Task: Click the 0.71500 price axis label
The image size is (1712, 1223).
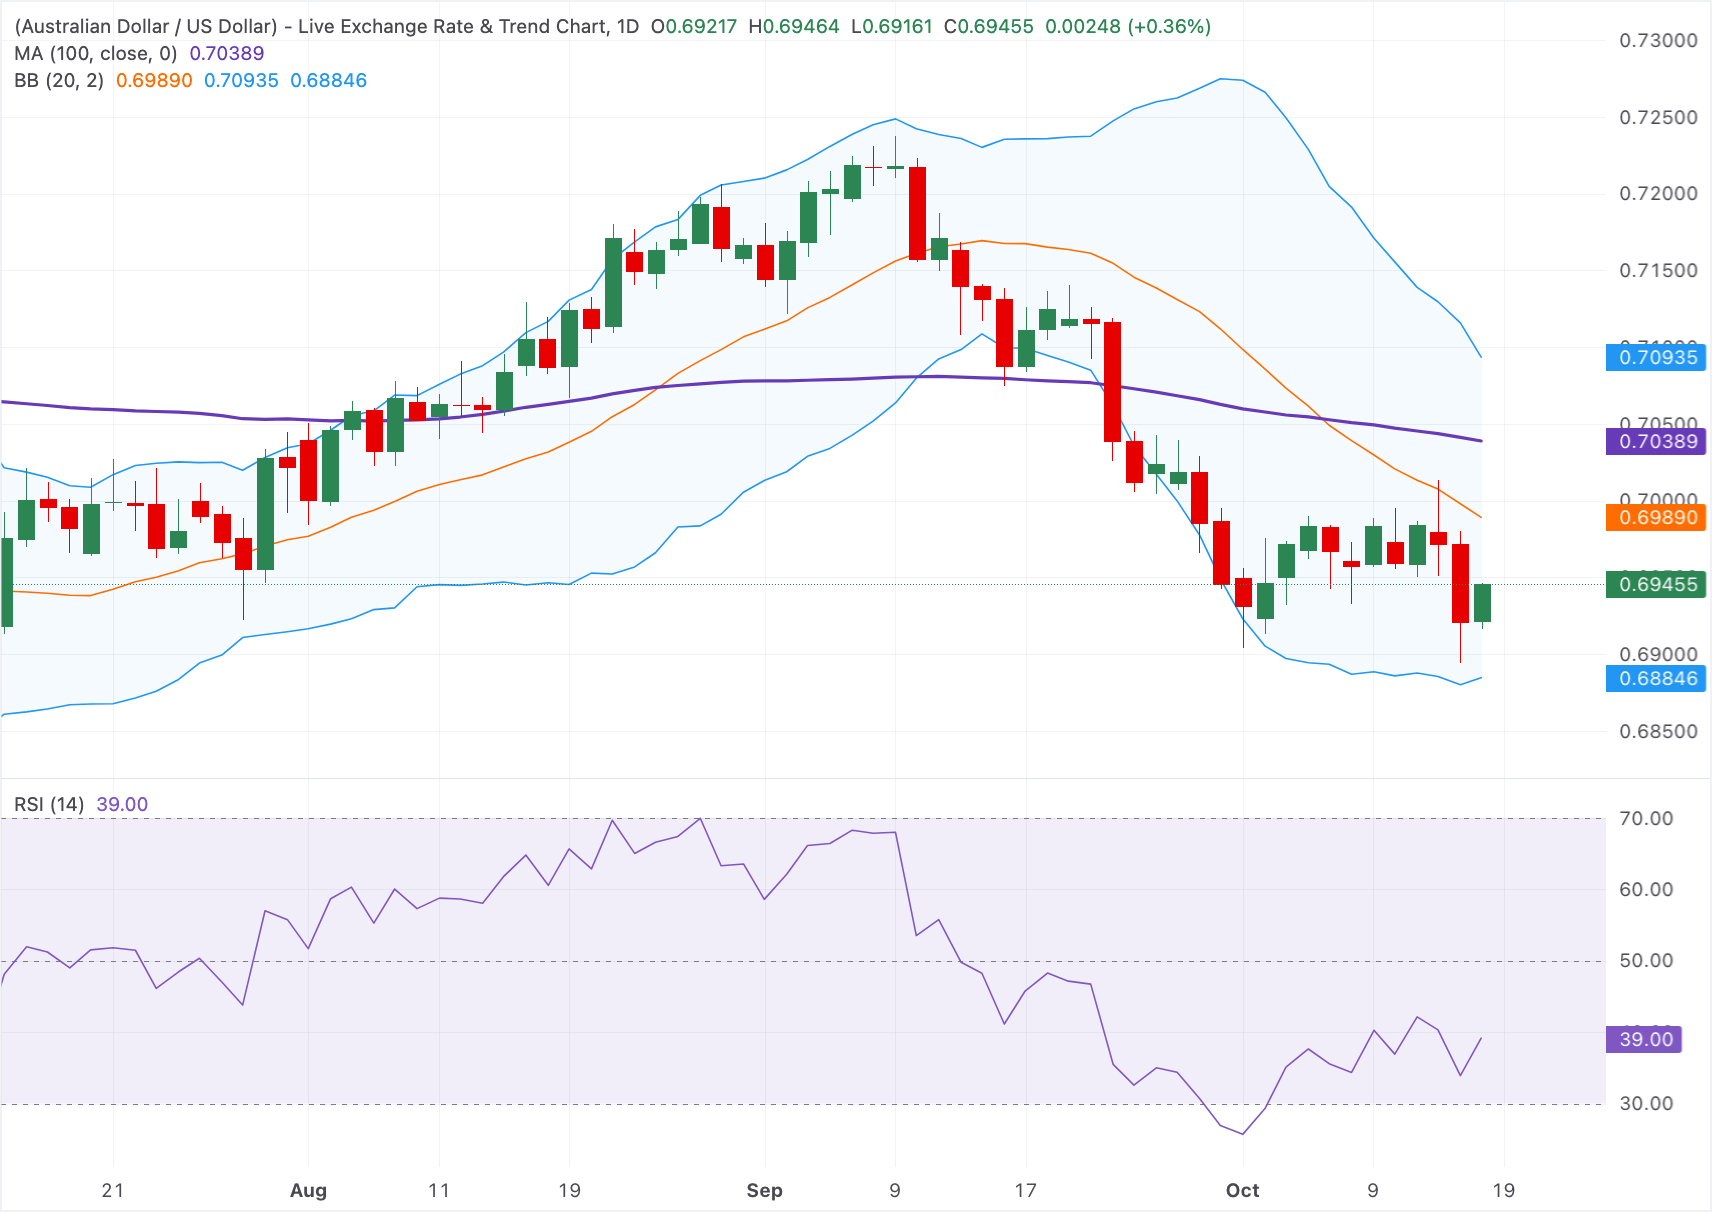Action: coord(1658,270)
